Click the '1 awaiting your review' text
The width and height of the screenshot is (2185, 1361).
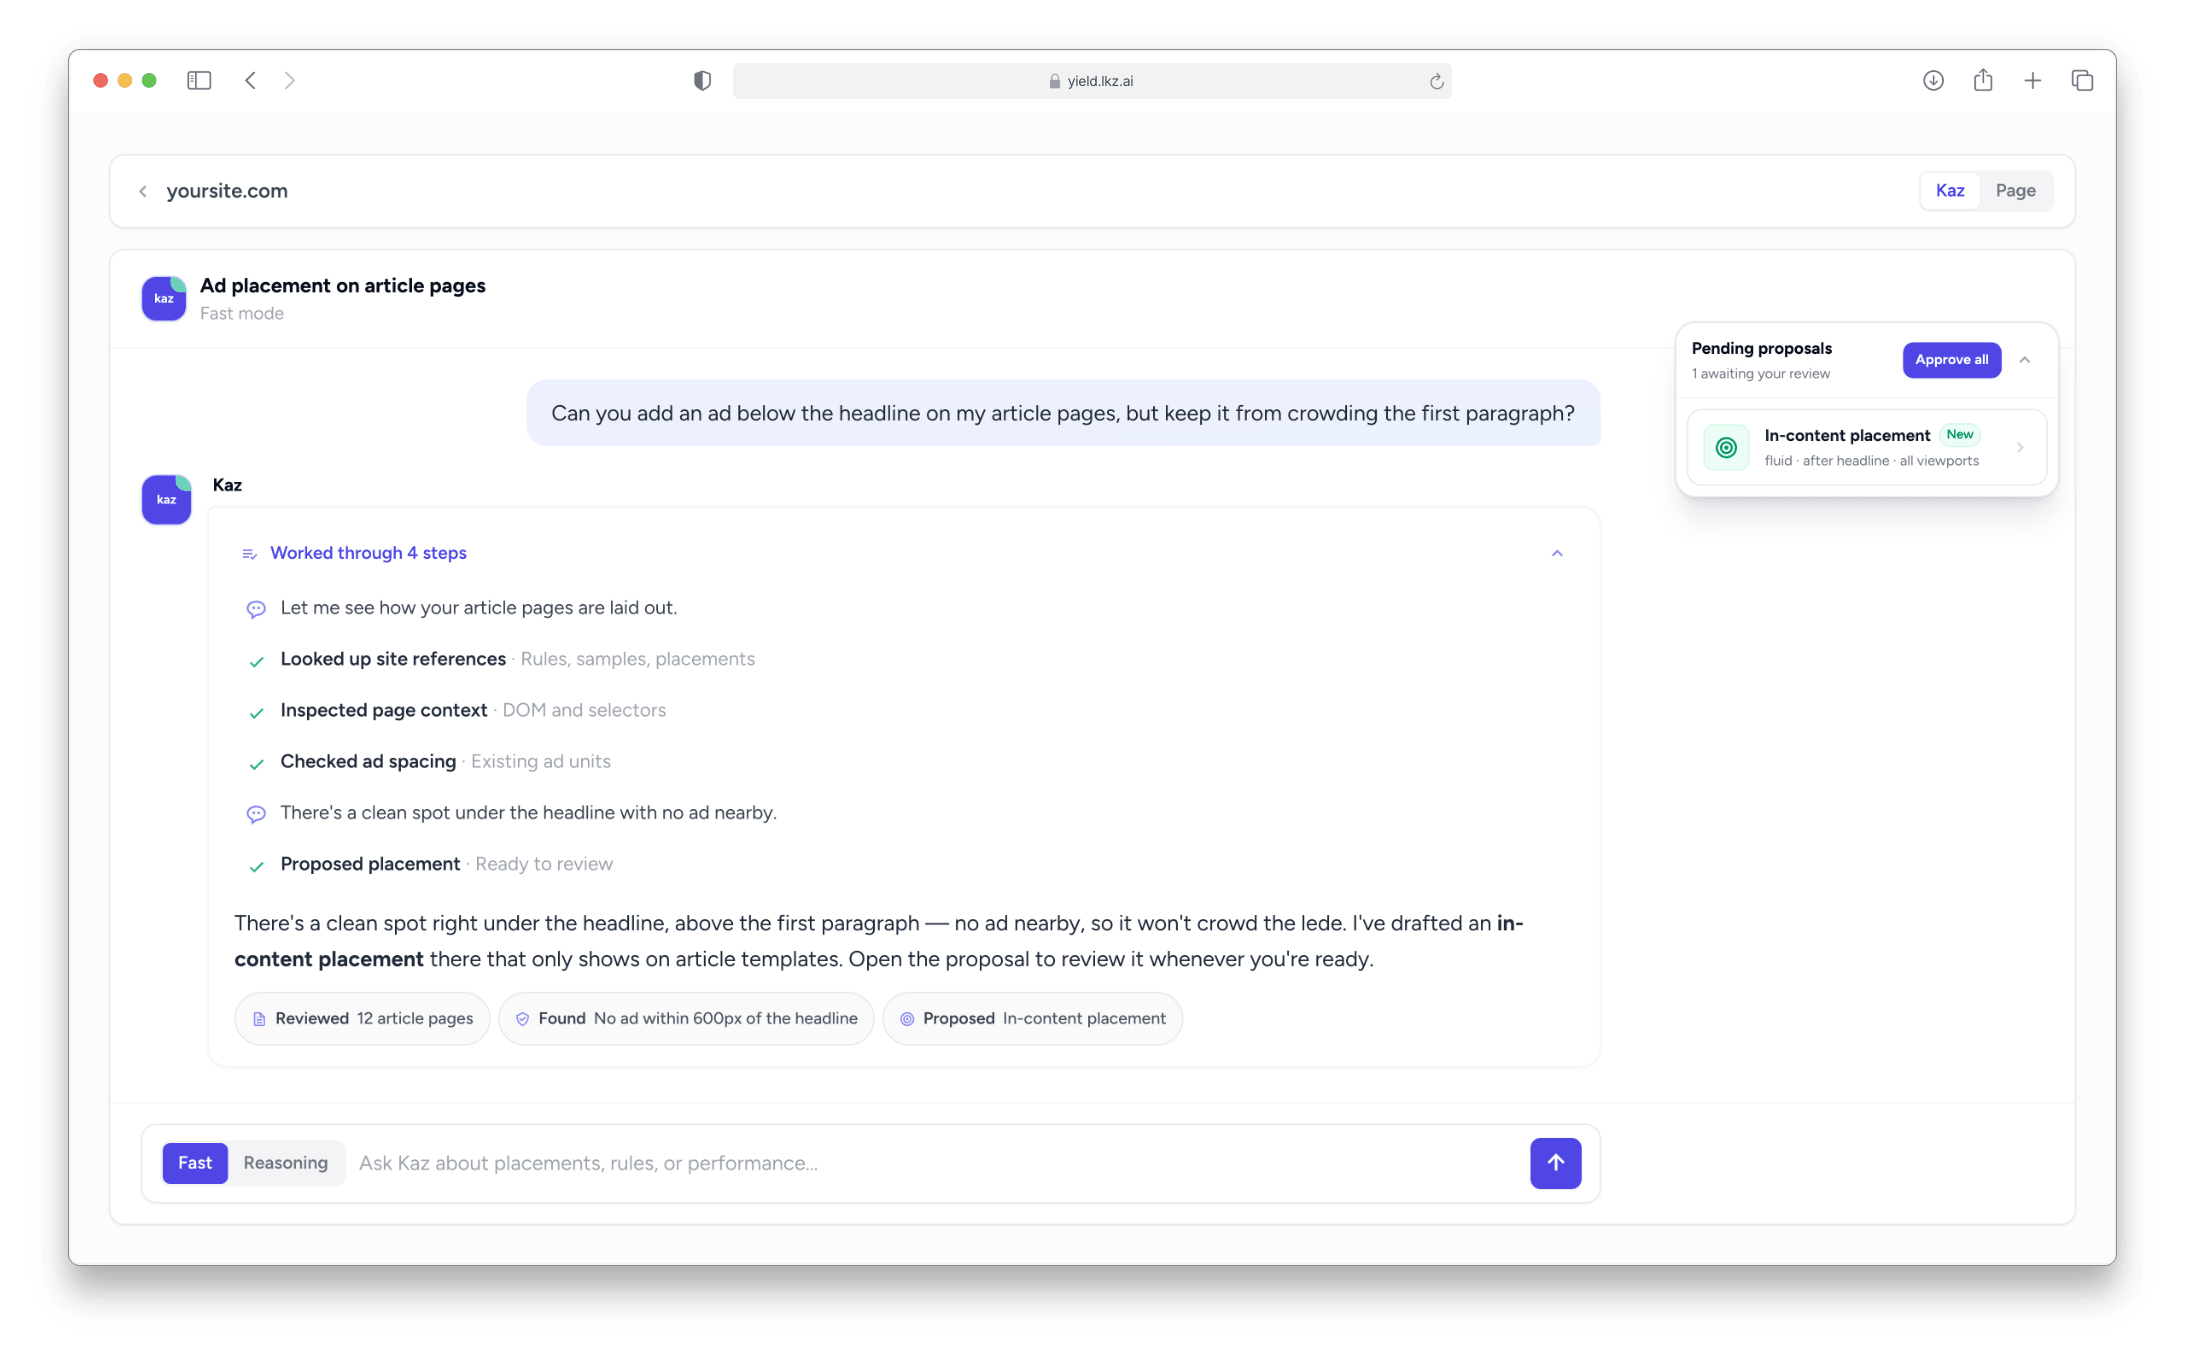pyautogui.click(x=1760, y=374)
